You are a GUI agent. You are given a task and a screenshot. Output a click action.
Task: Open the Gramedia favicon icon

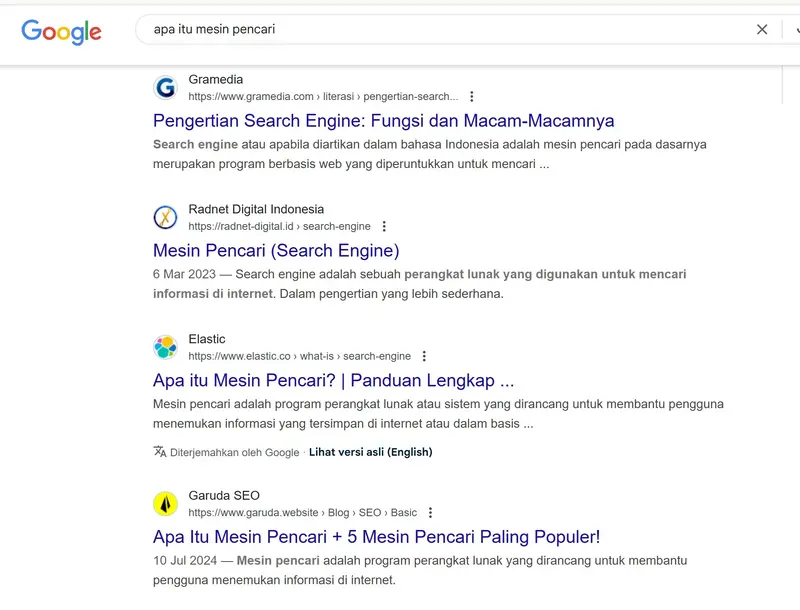[x=165, y=88]
